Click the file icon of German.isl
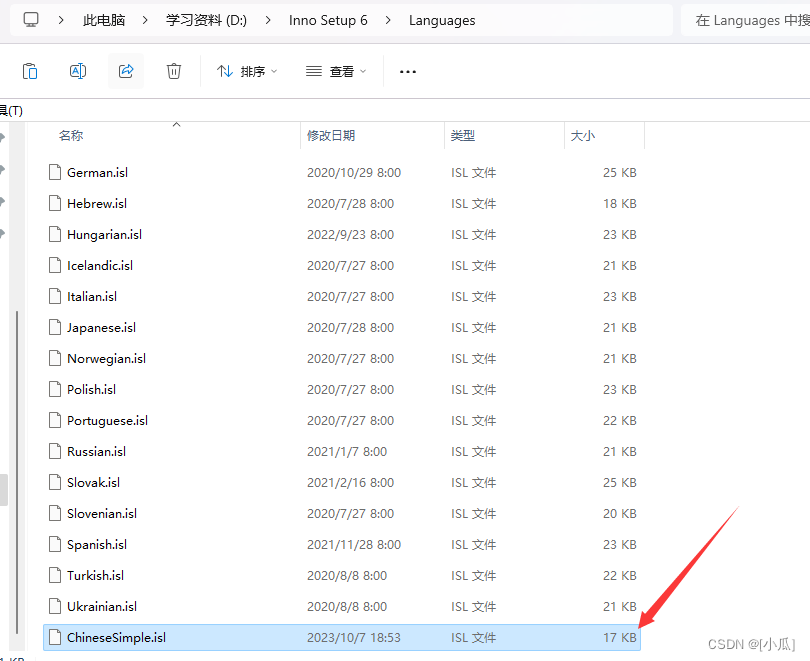Screen dimensions: 810x661 pyautogui.click(x=55, y=172)
